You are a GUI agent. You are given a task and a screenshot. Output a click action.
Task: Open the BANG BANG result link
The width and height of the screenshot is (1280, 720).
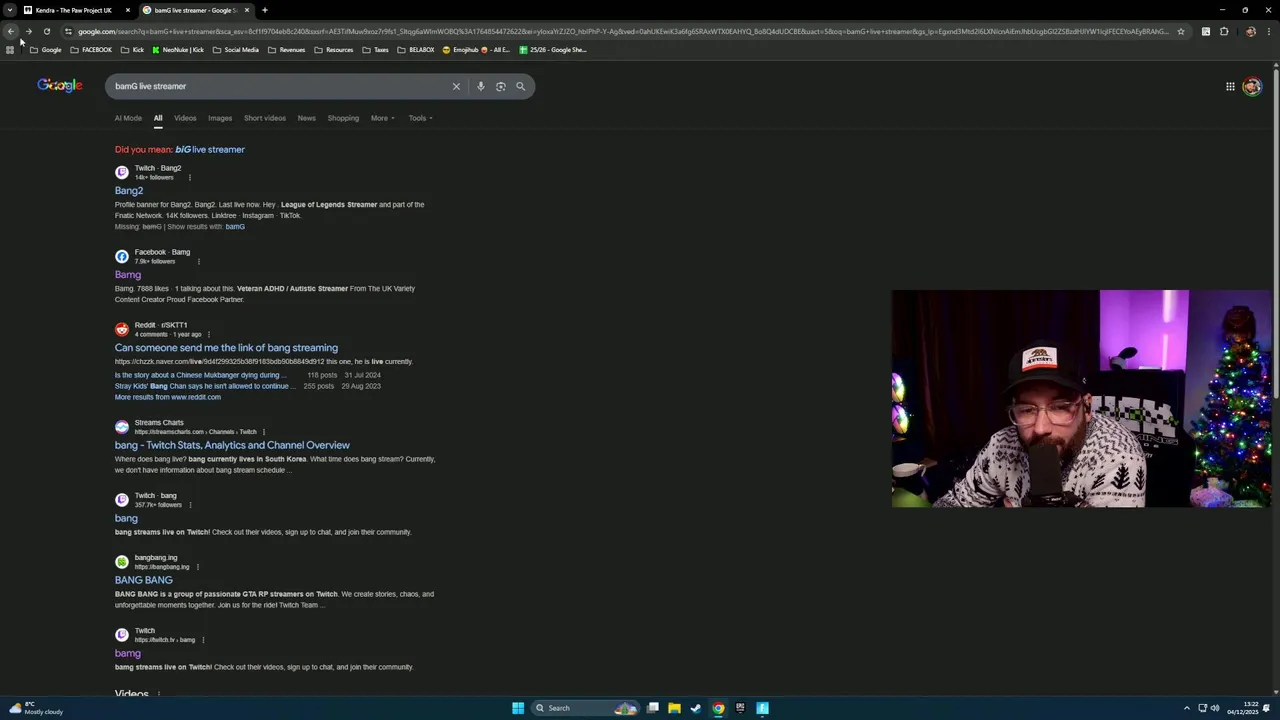(143, 580)
